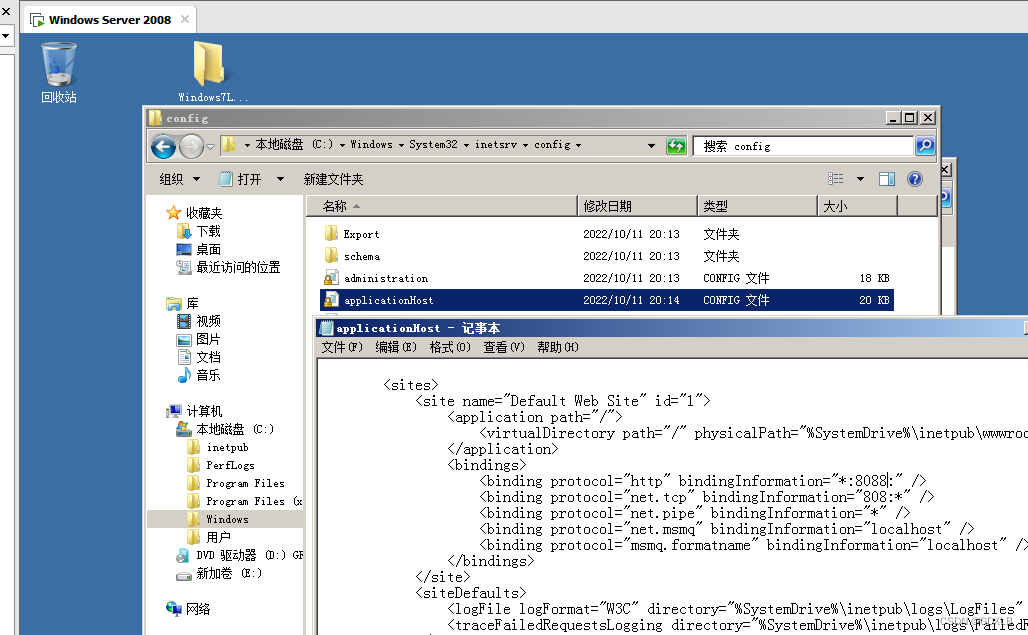Click the search magnifier icon

[x=925, y=145]
